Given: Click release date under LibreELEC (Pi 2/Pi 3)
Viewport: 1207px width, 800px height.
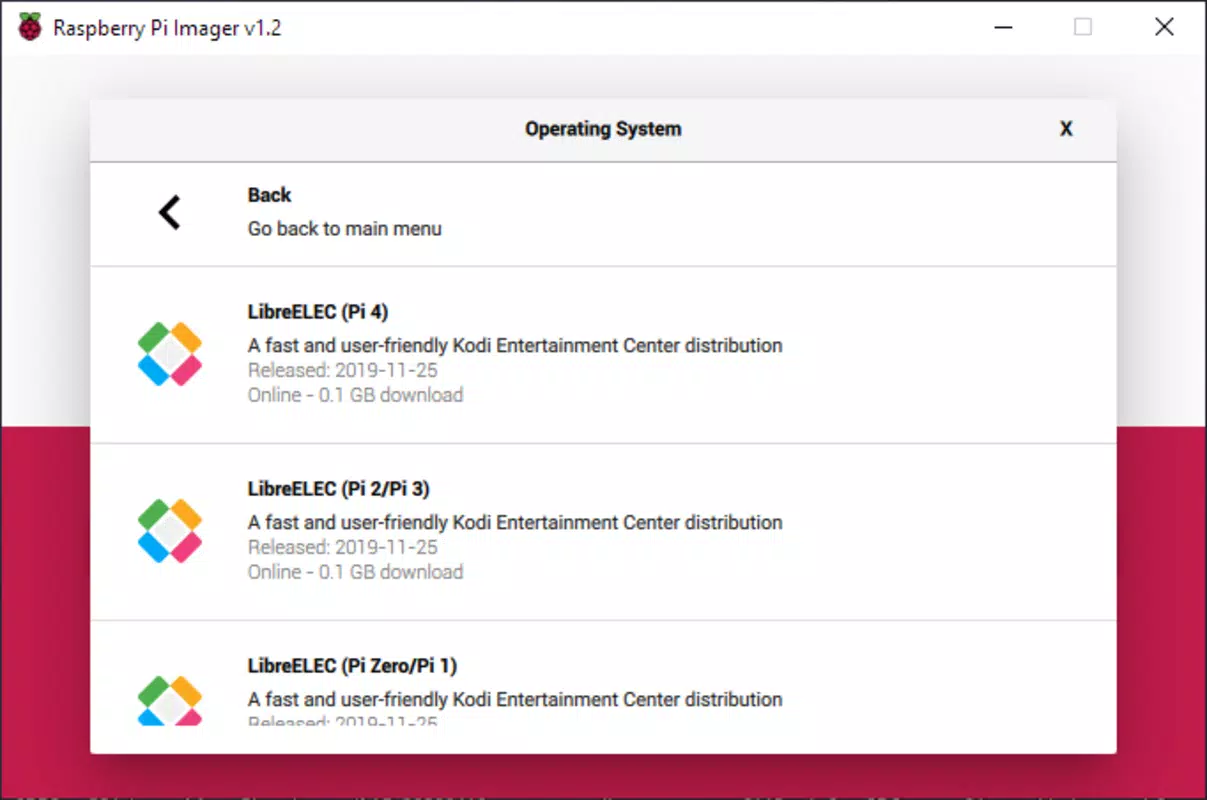Looking at the screenshot, I should [x=343, y=548].
